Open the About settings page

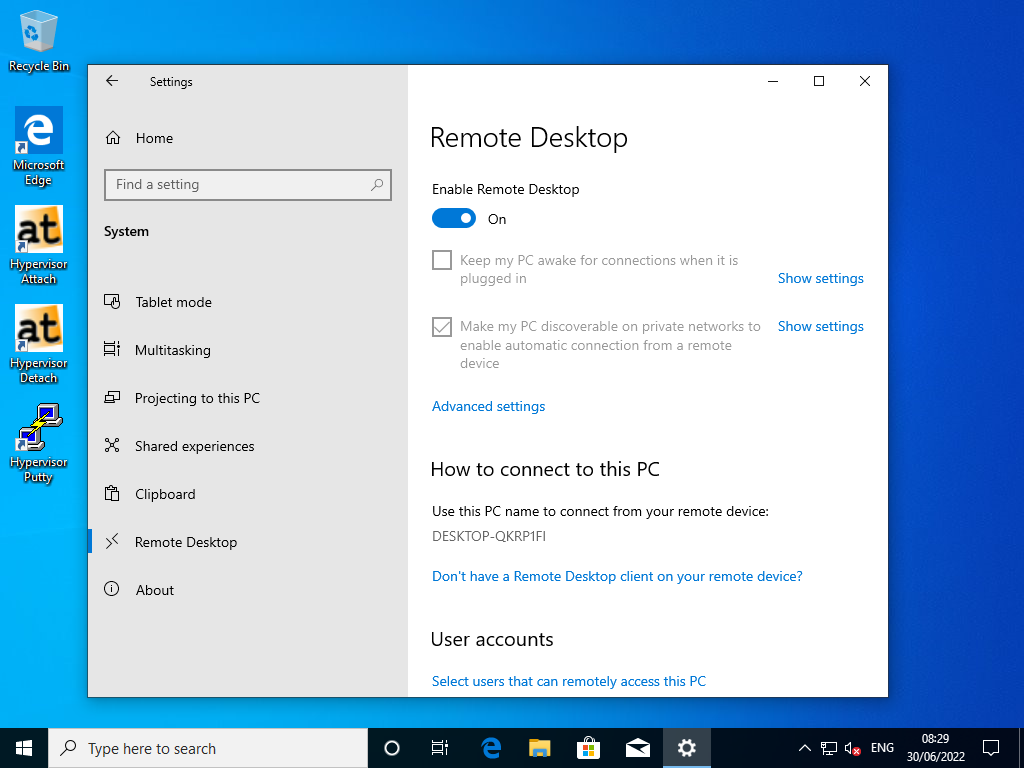(x=155, y=589)
